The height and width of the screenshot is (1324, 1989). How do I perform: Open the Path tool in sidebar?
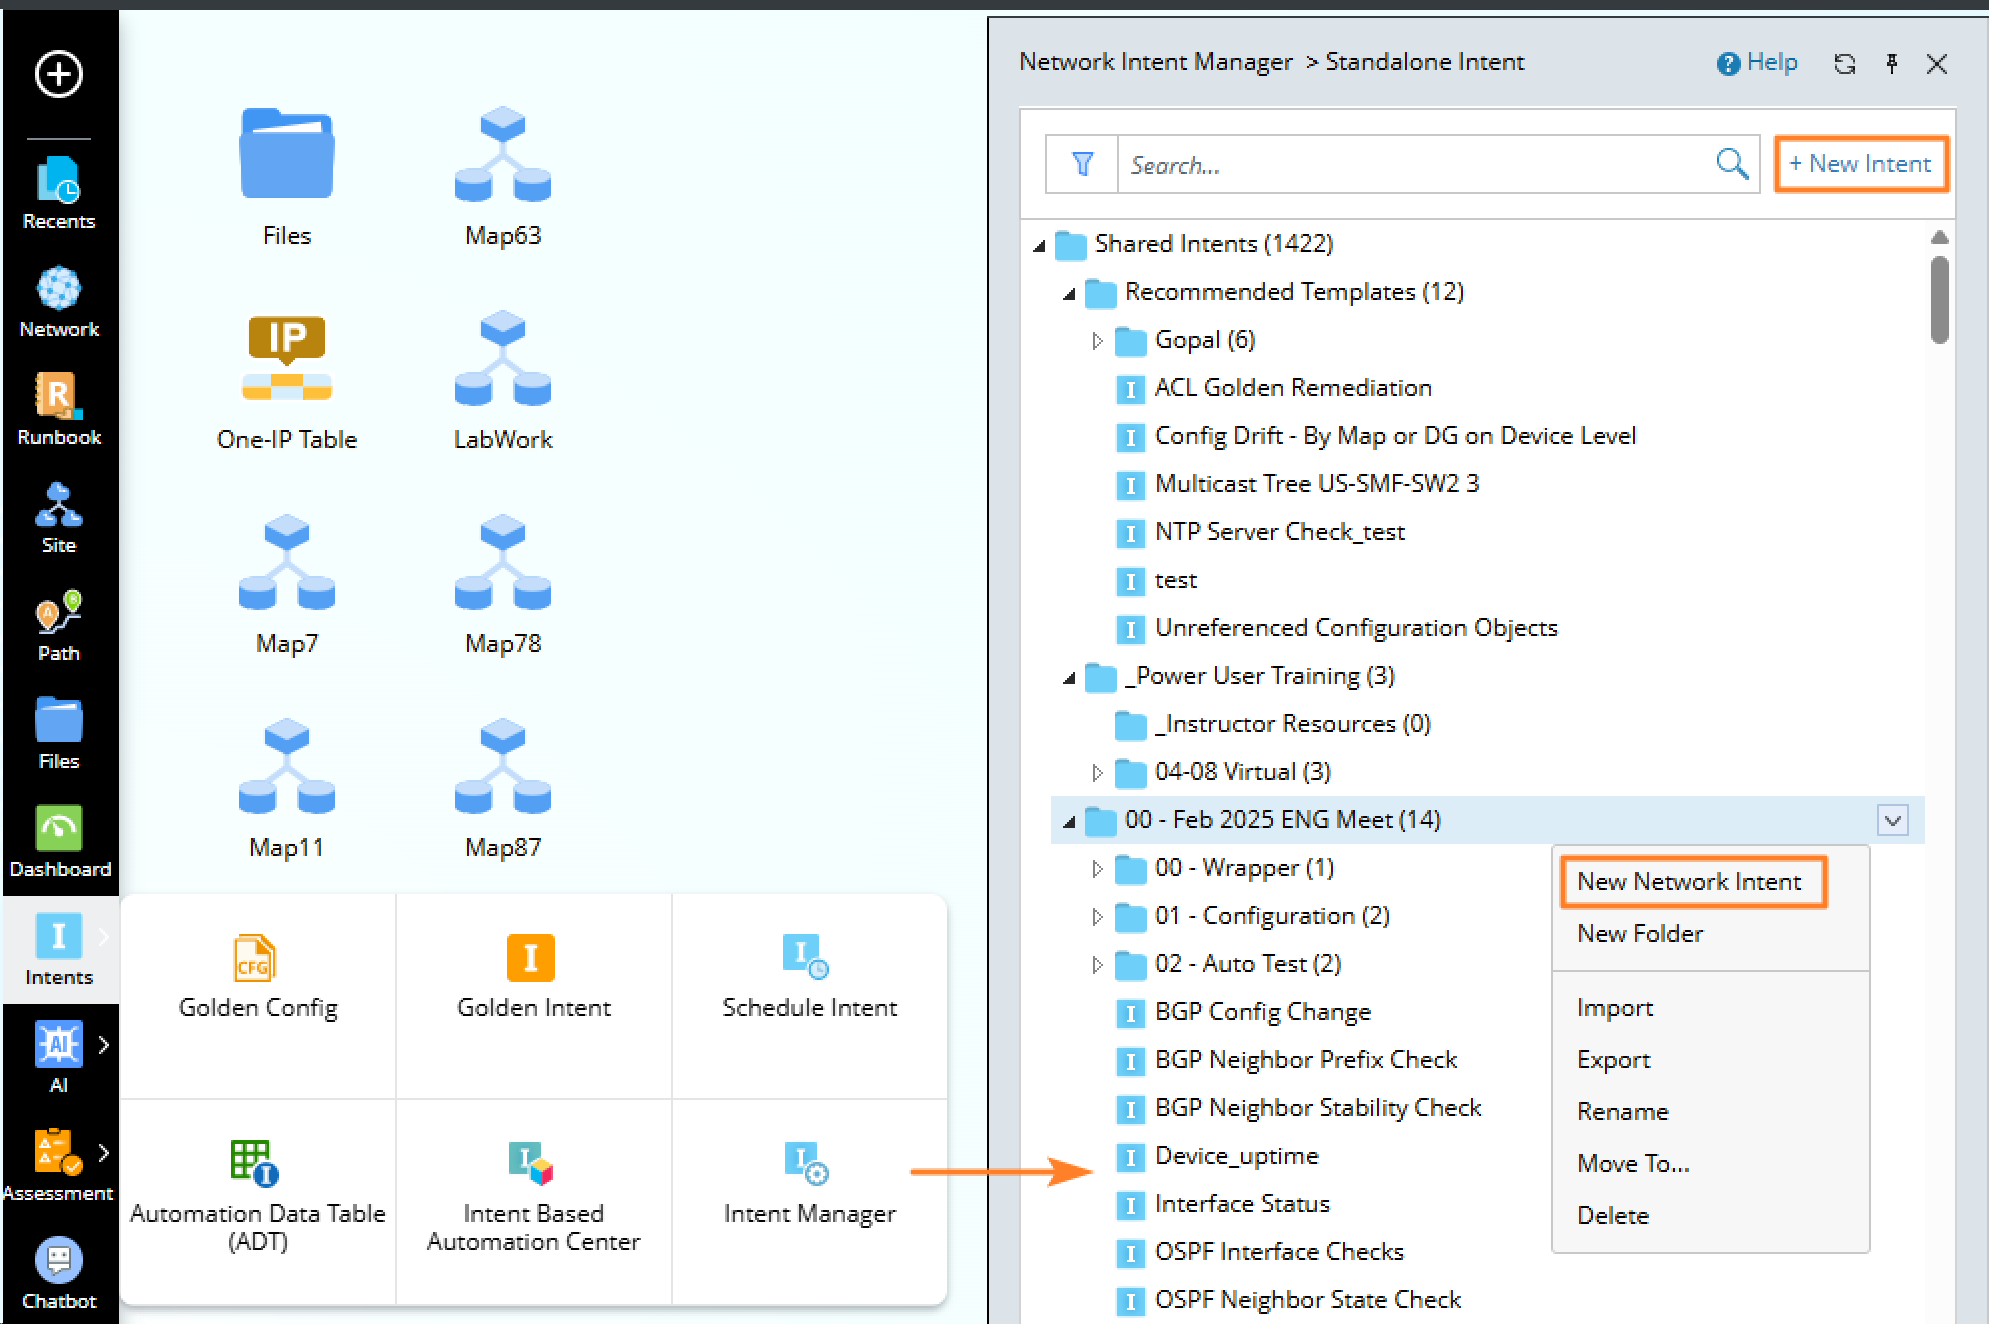coord(59,626)
